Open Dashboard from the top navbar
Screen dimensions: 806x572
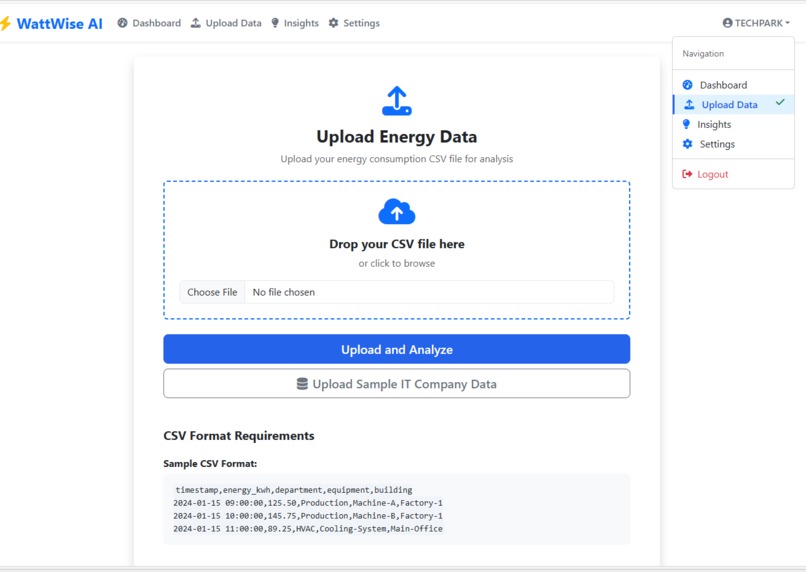[149, 23]
